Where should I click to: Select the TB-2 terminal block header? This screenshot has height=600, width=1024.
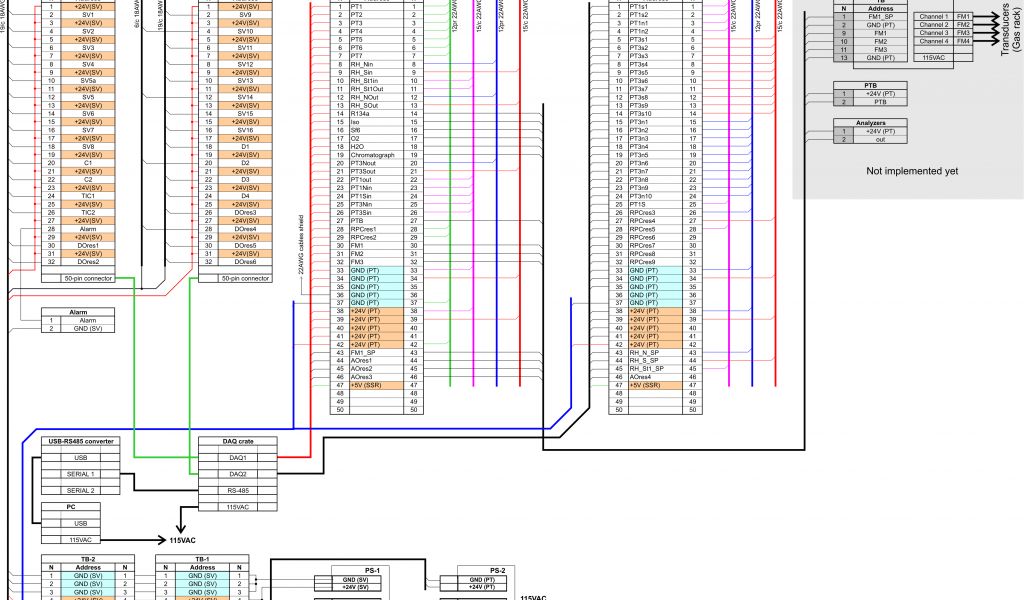88,559
